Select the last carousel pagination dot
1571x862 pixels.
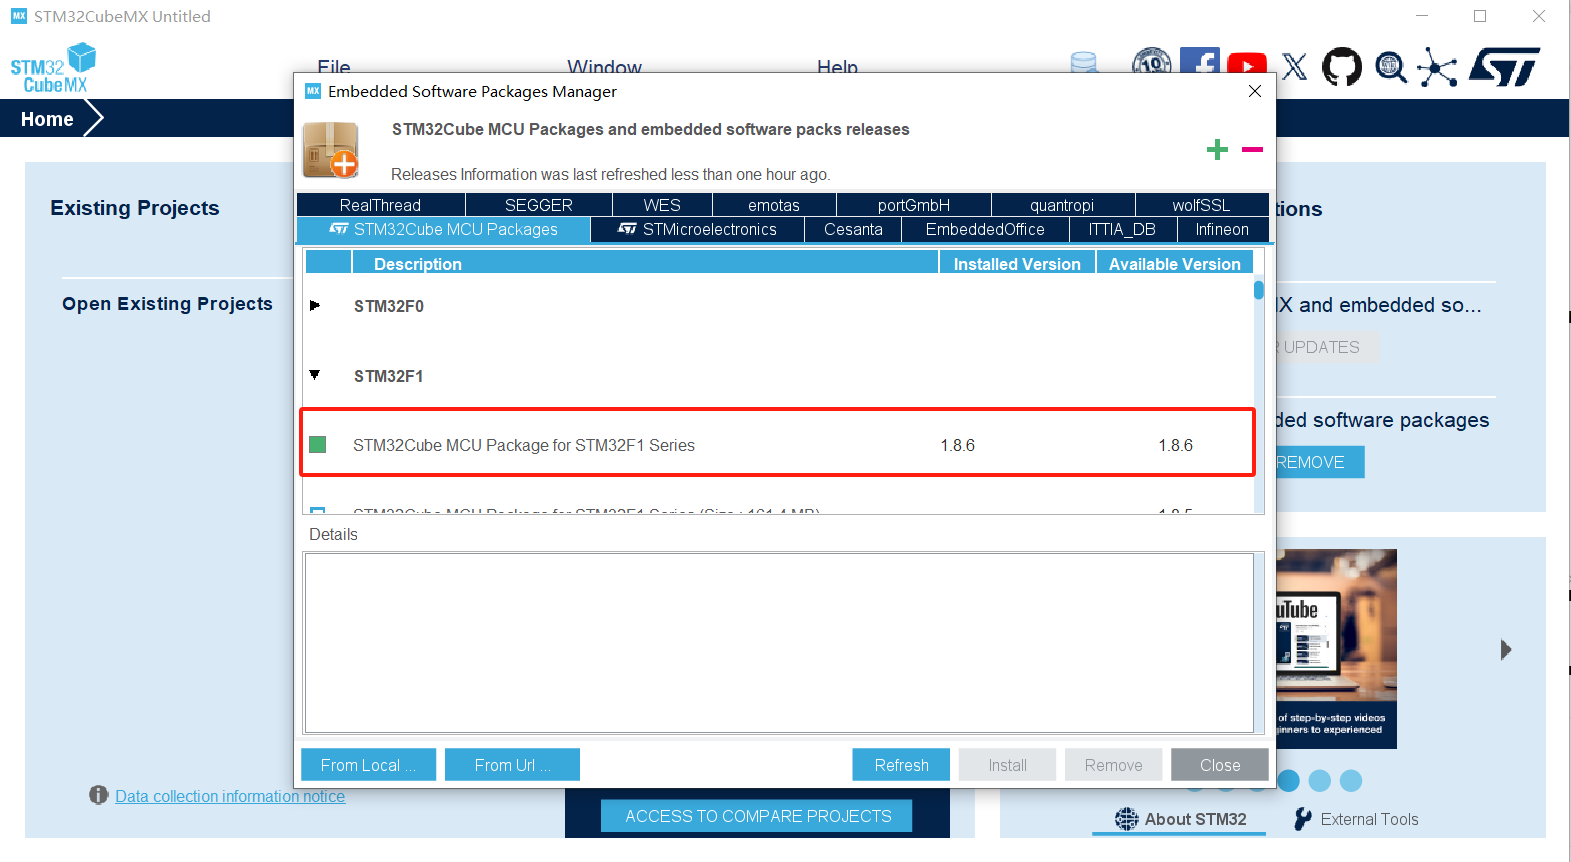coord(1351,780)
